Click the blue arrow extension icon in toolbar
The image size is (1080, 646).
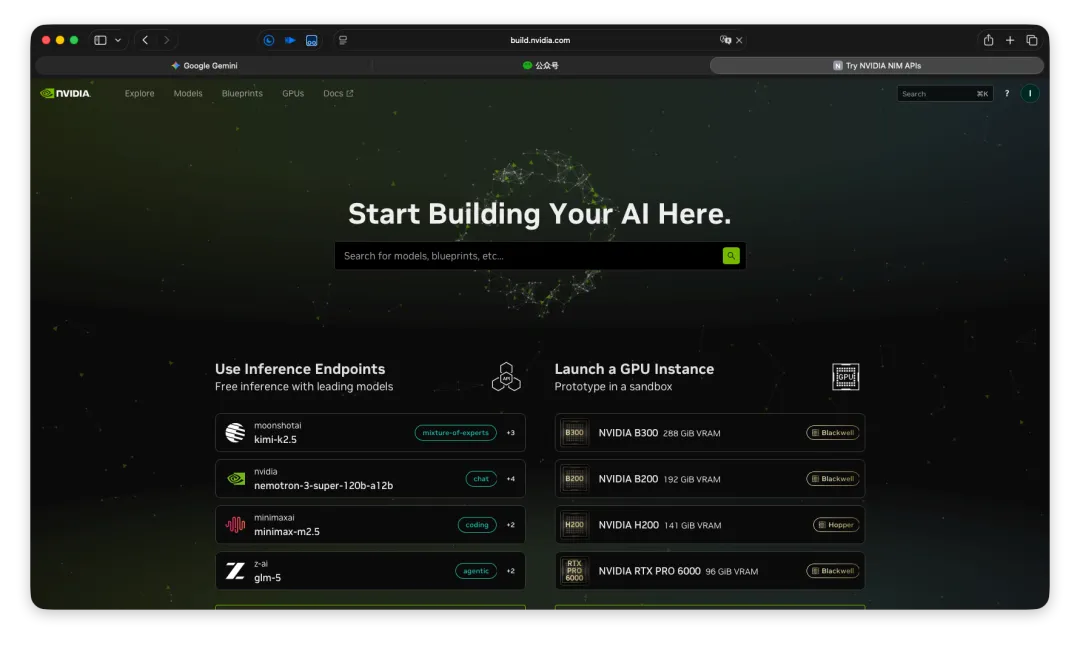(x=290, y=40)
